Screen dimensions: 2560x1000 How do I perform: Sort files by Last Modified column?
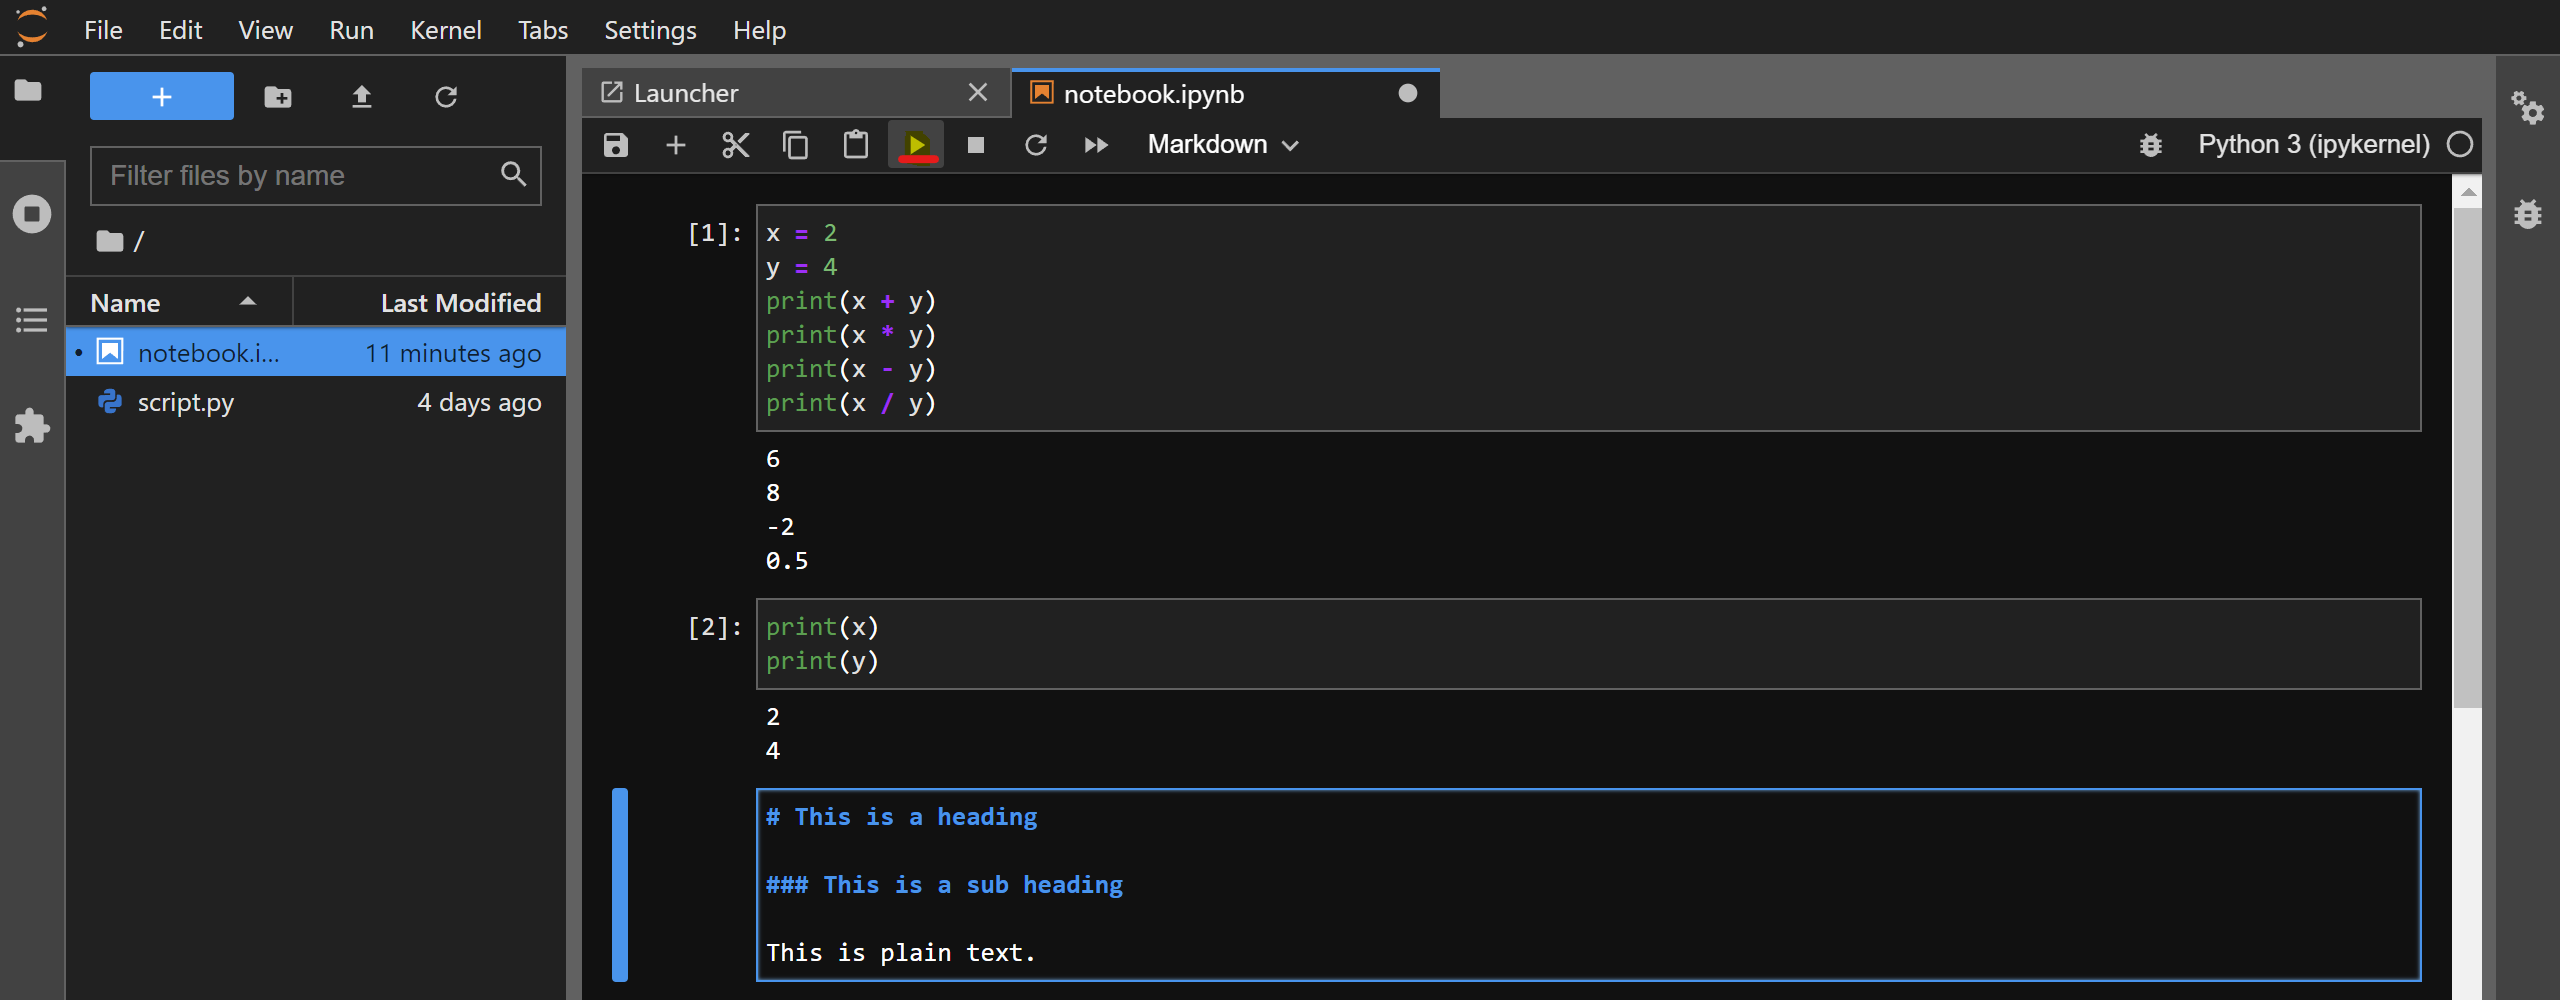click(430, 302)
